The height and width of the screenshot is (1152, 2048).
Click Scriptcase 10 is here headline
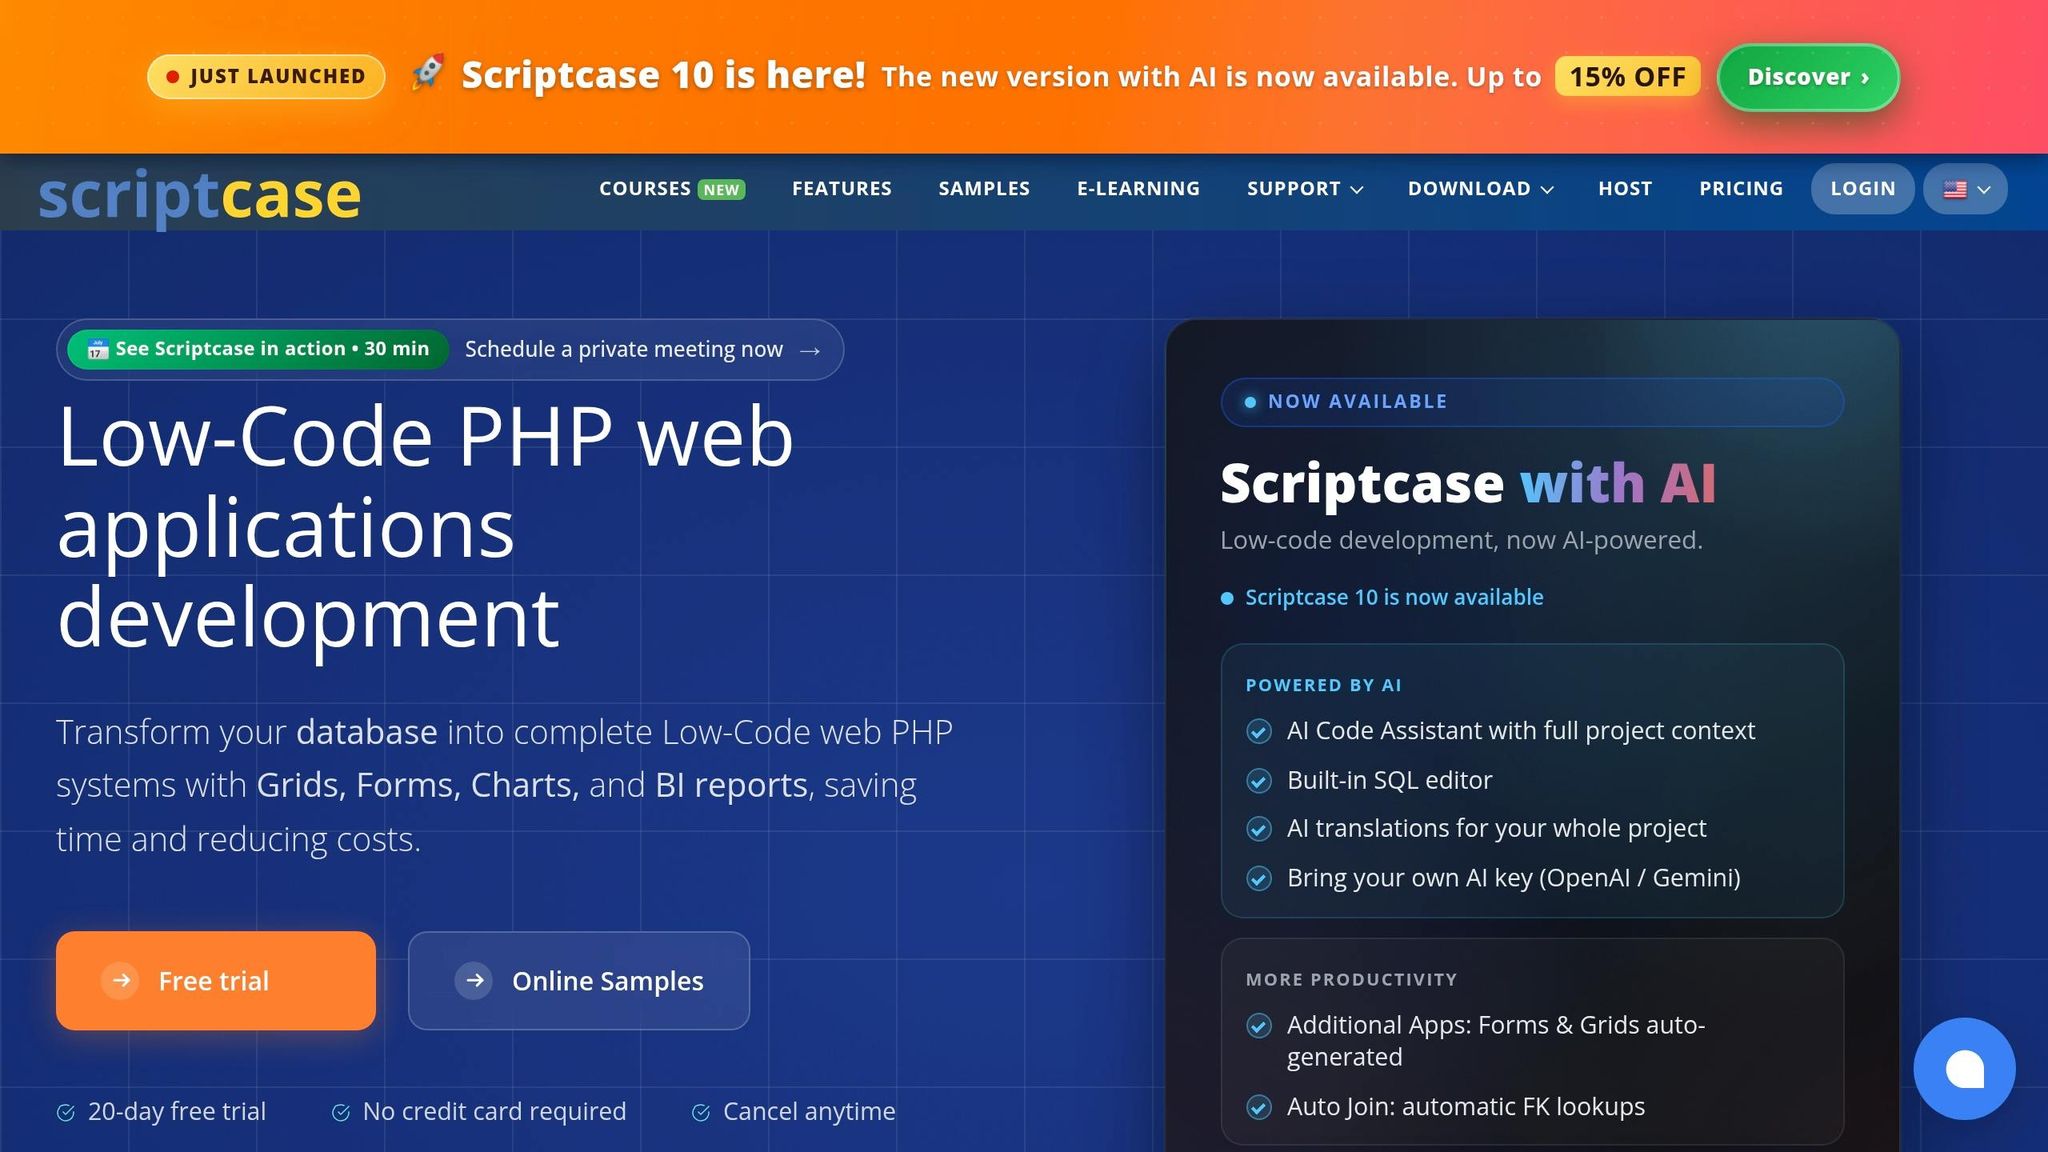(x=663, y=75)
